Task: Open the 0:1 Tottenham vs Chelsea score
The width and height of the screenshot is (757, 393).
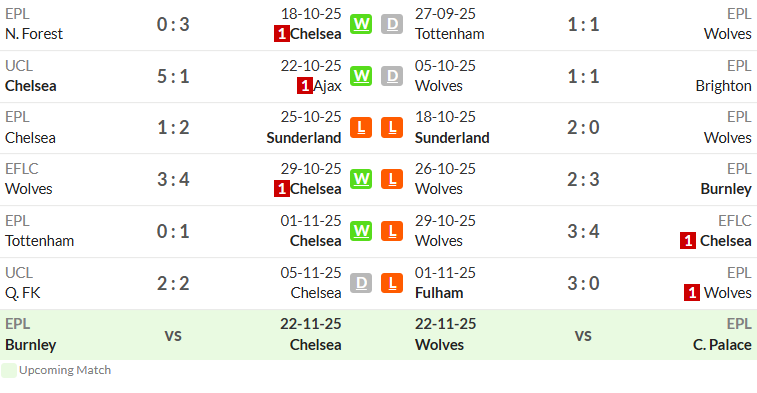Action: [173, 231]
